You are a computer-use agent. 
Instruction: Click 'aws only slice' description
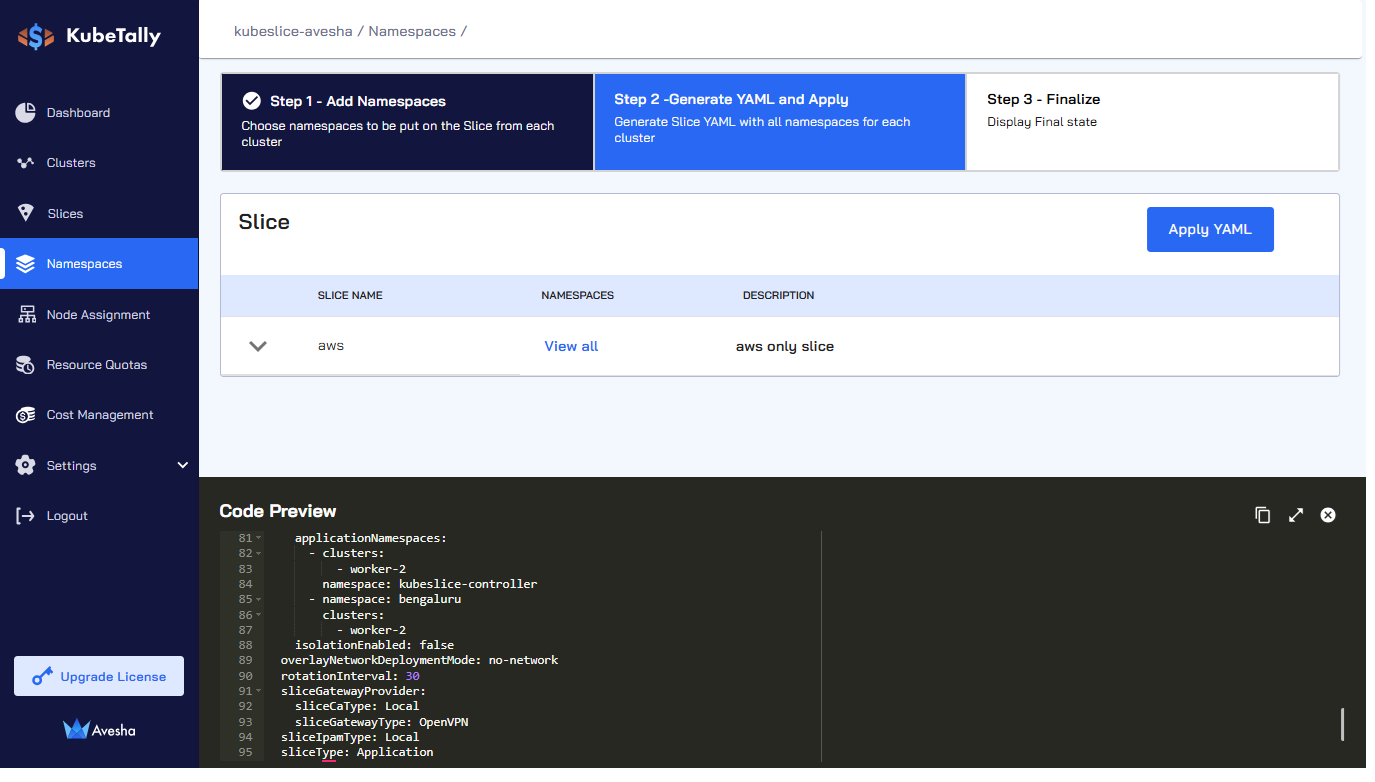point(785,346)
